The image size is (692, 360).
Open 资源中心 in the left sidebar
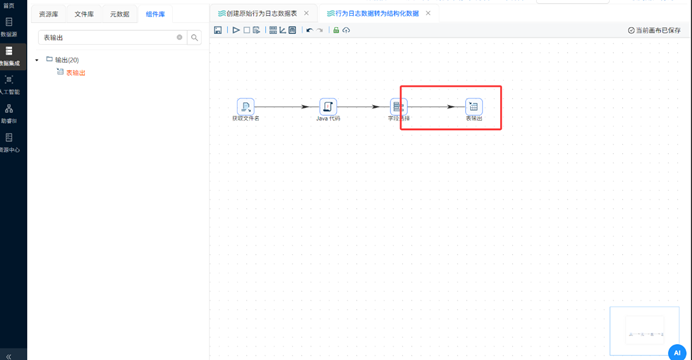tap(9, 142)
